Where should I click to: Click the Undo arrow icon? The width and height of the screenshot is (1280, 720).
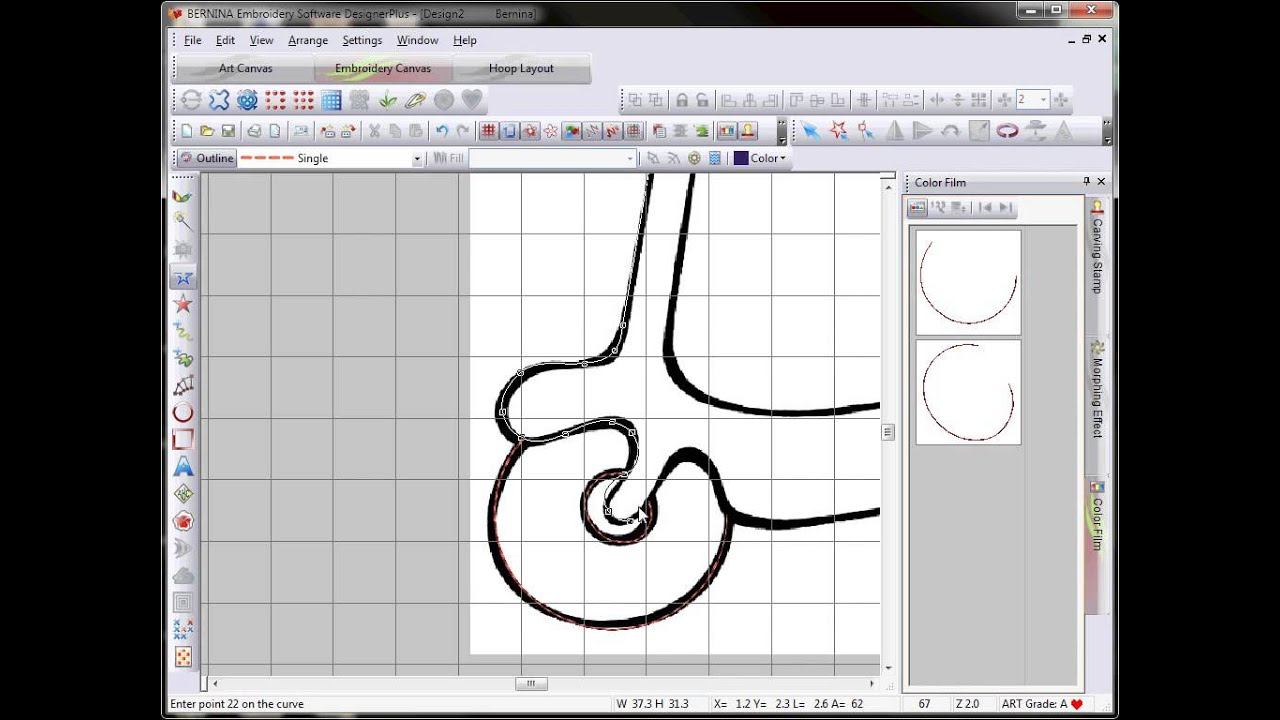[x=441, y=131]
